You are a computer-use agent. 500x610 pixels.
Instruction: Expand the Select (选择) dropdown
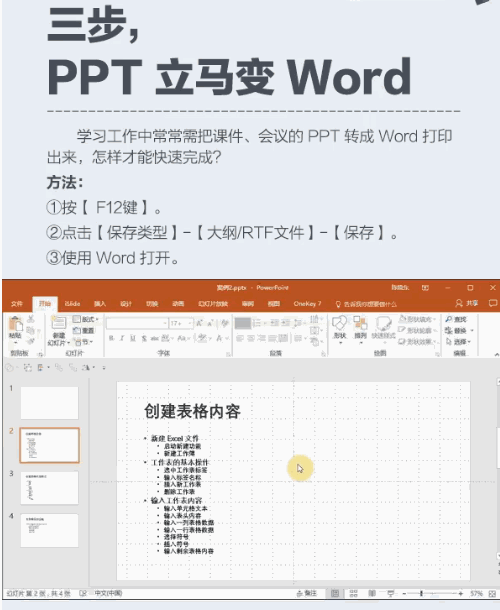458,342
